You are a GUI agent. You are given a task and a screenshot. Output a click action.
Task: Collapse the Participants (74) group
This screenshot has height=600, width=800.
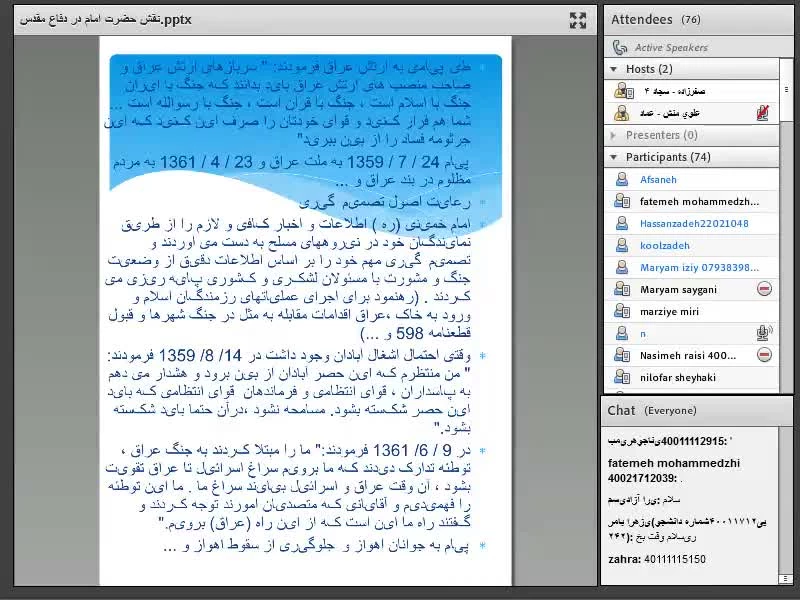point(614,157)
